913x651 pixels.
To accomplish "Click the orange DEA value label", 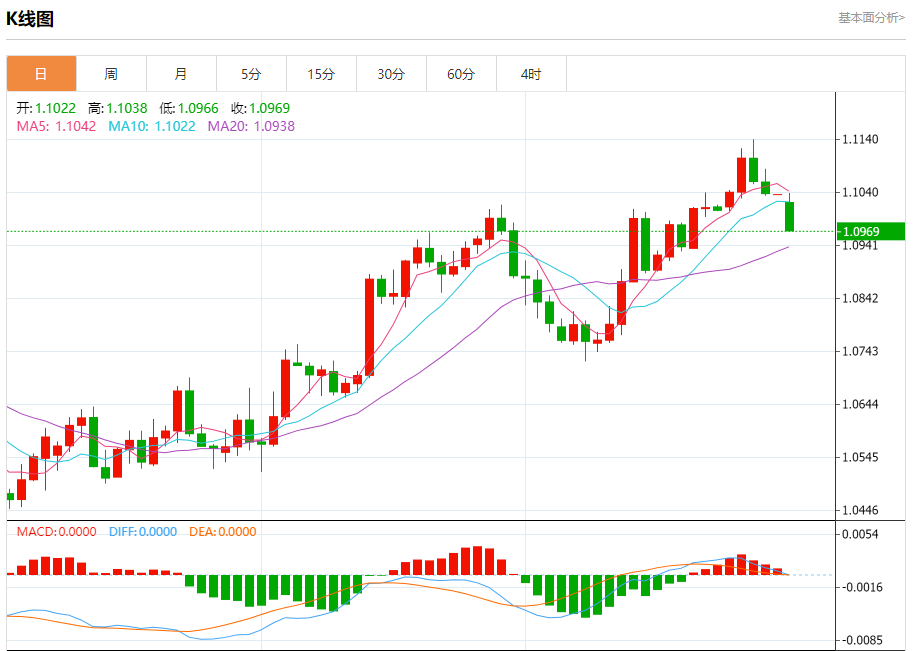I will pos(221,532).
